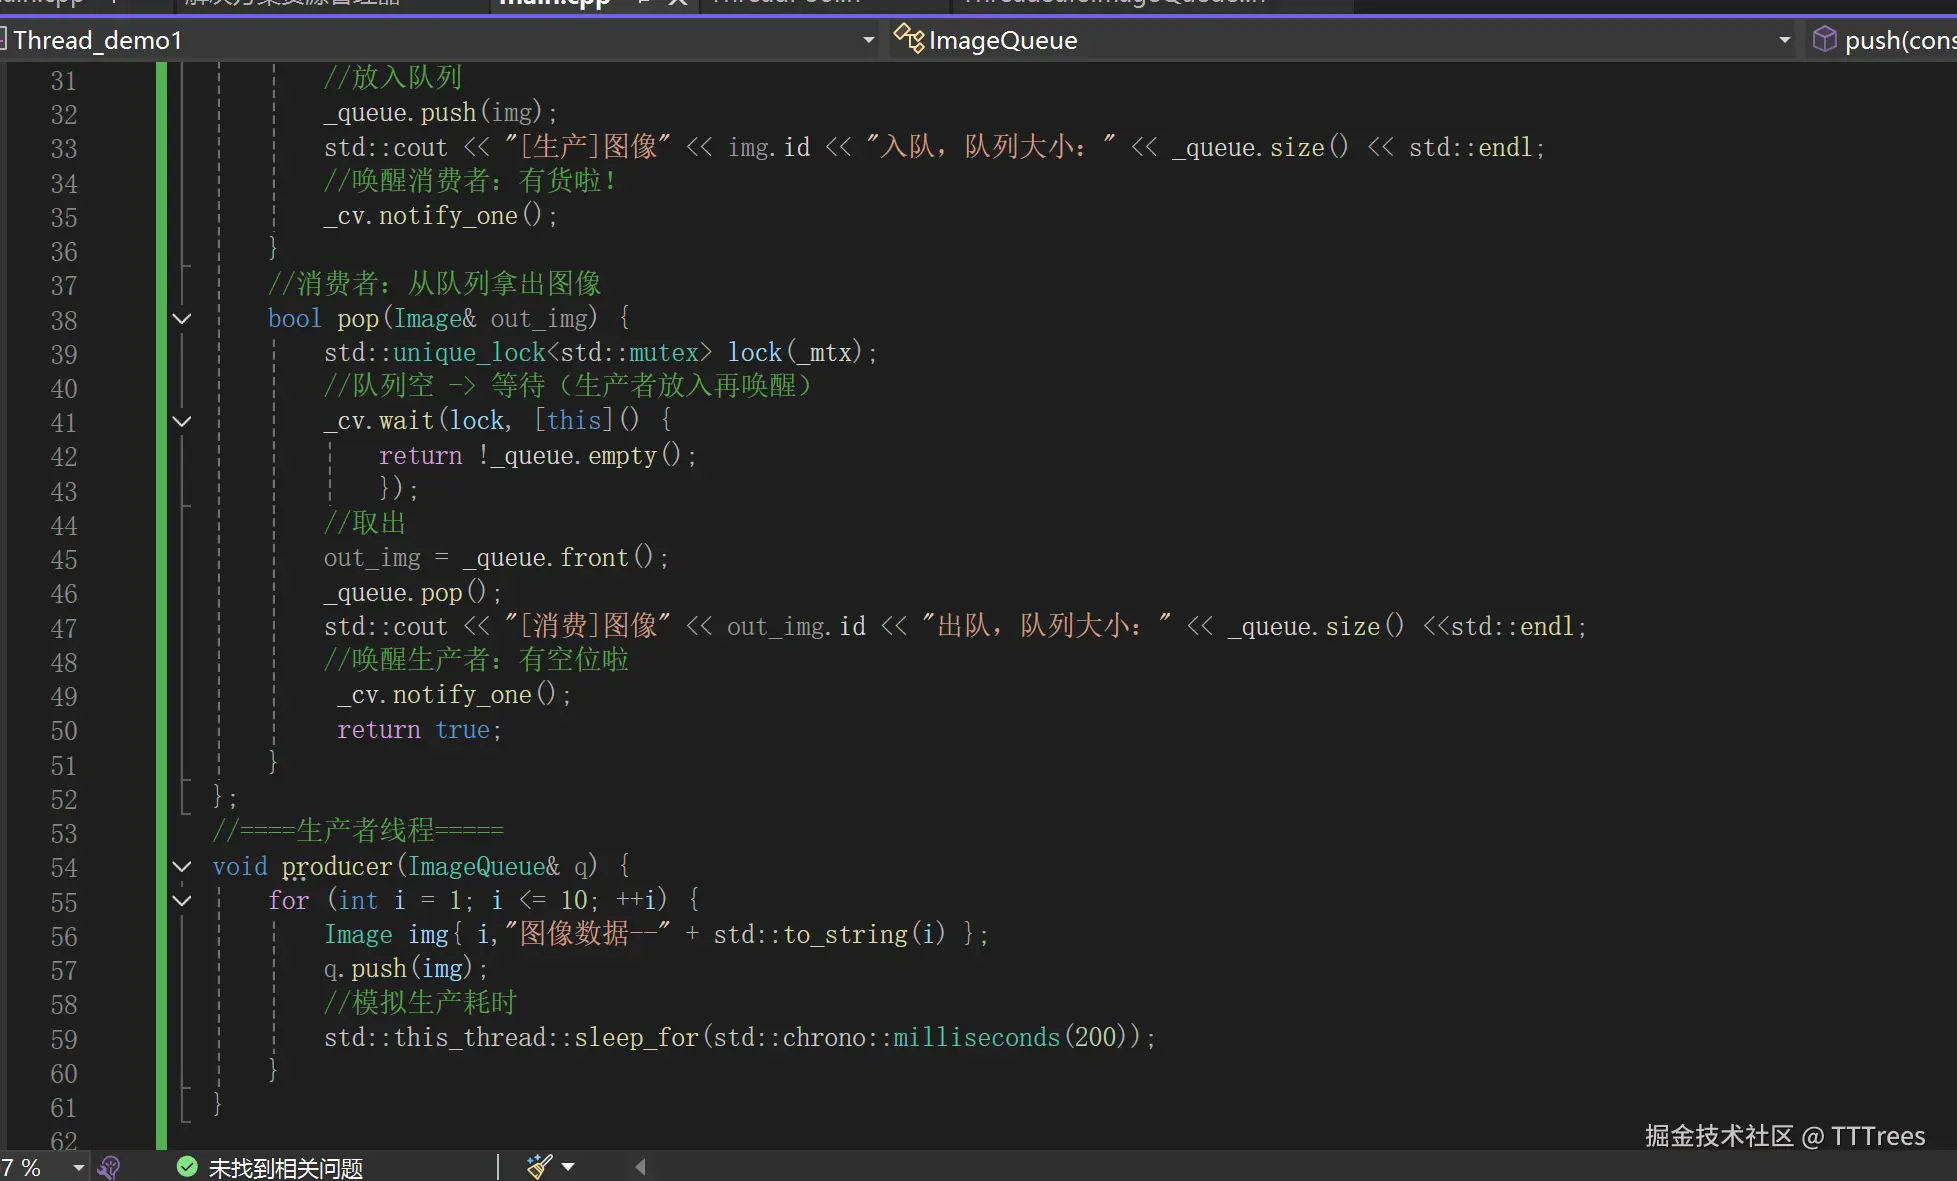Expand the code cleanup profile dropdown arrow
Screen dimensions: 1957x1181
tap(568, 1167)
